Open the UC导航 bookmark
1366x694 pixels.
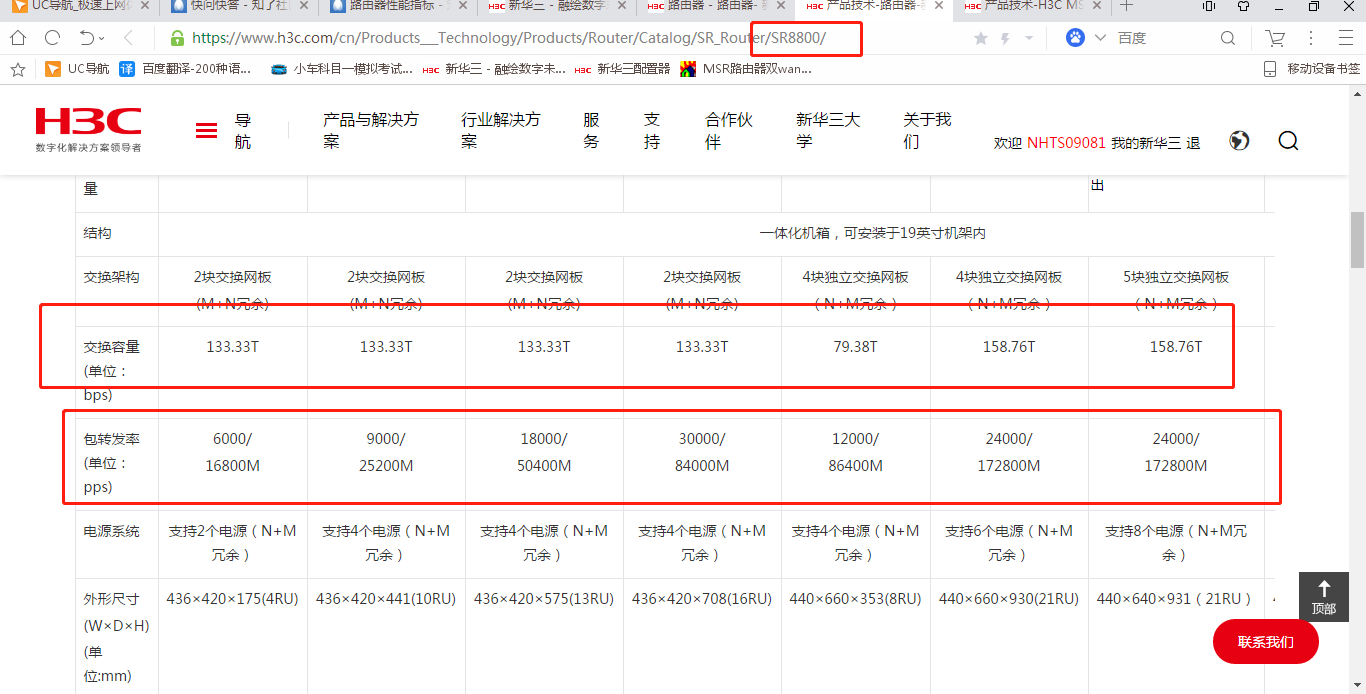click(x=77, y=69)
